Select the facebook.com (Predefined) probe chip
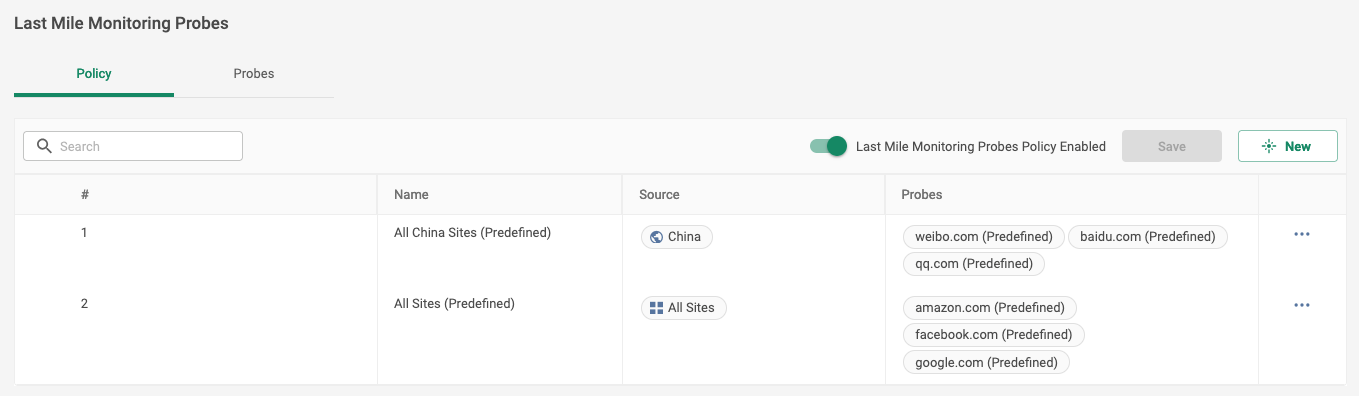 coord(993,335)
